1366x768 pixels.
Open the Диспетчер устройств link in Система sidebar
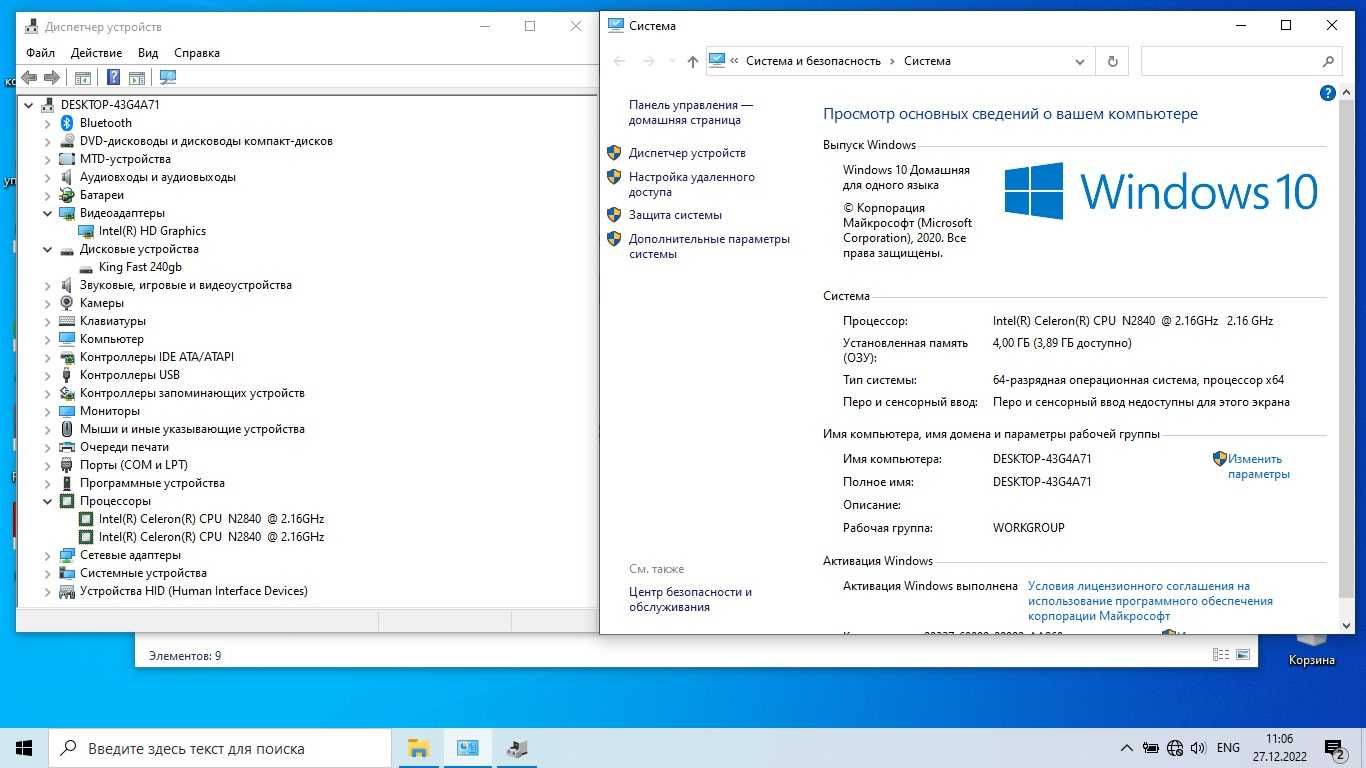(687, 153)
